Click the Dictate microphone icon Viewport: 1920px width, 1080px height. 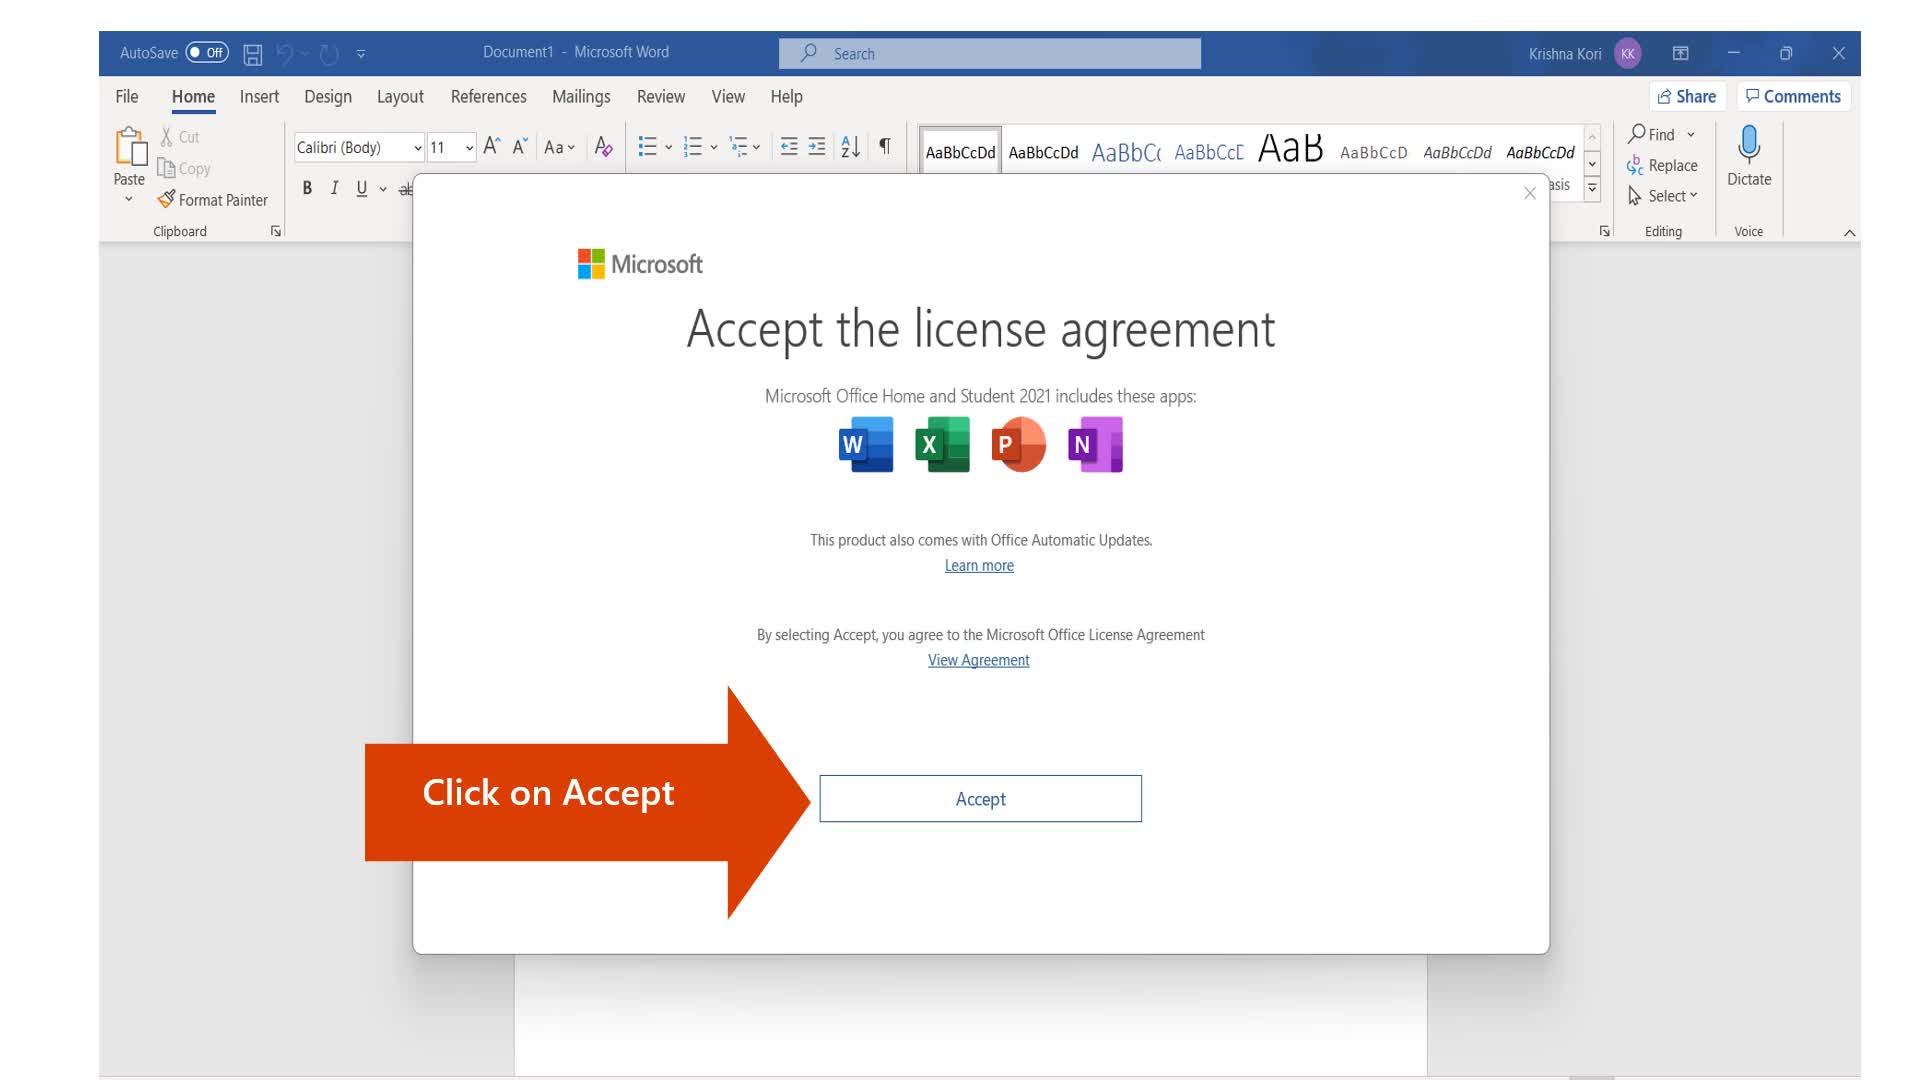tap(1748, 155)
